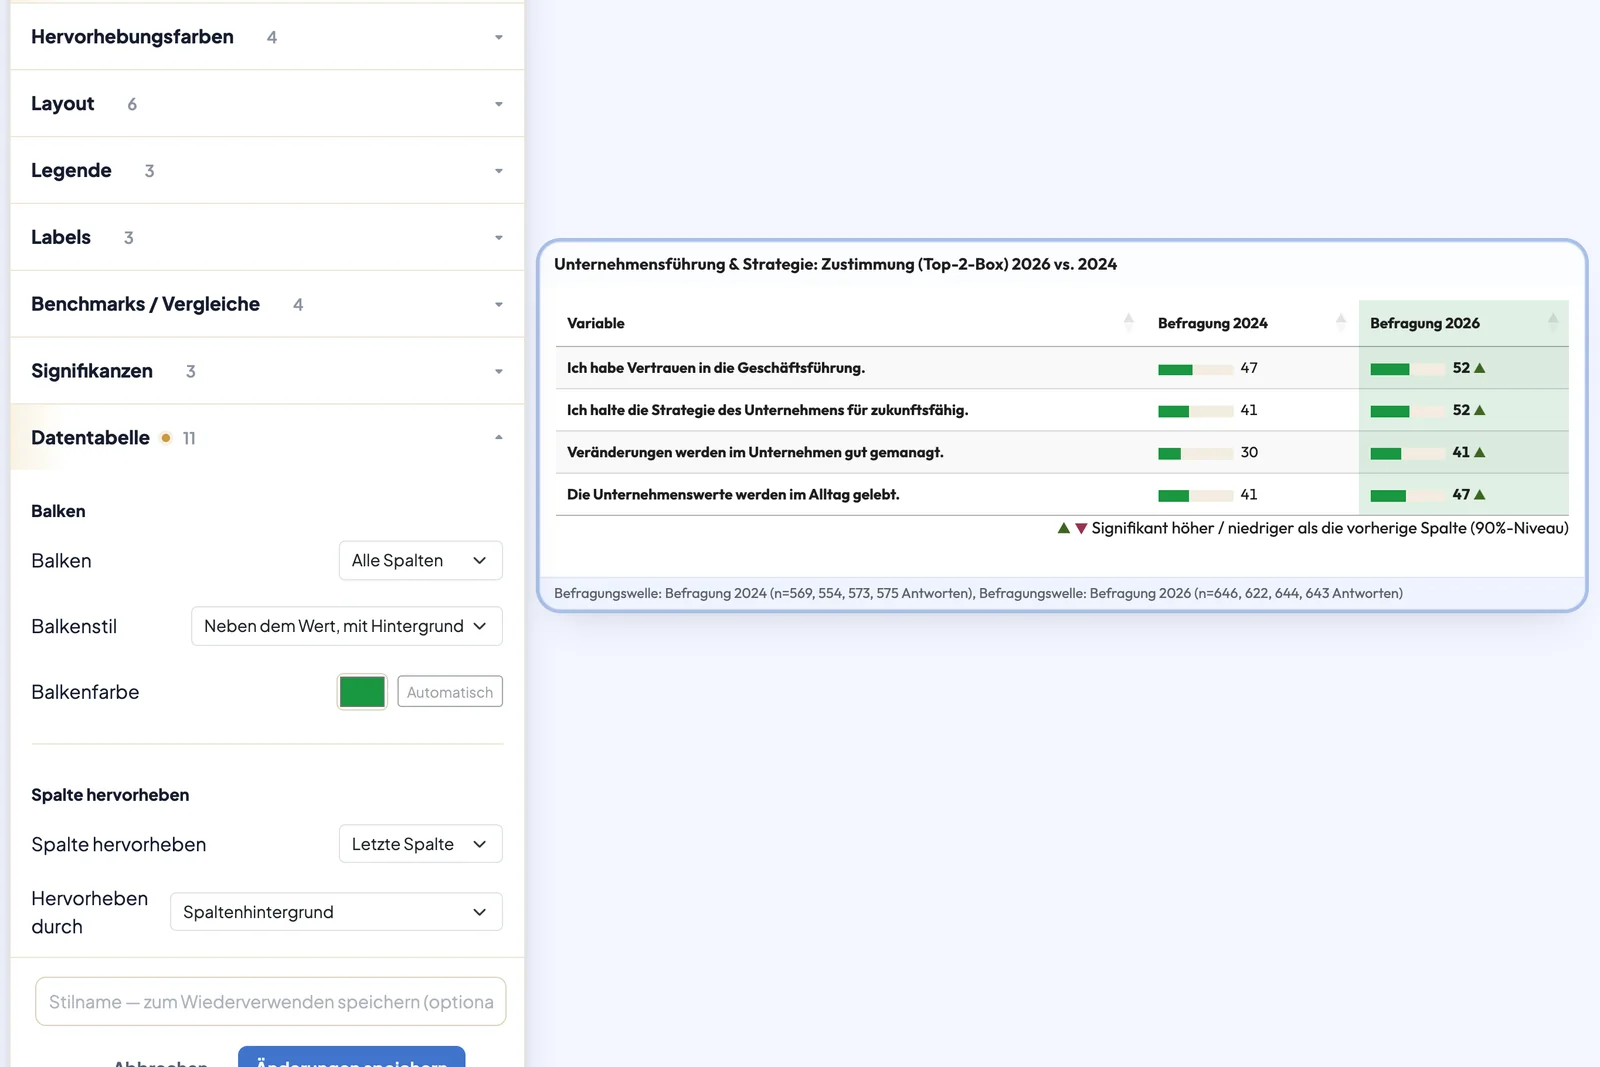Click the Änderungen speichern button
The image size is (1600, 1067).
coord(351,1058)
